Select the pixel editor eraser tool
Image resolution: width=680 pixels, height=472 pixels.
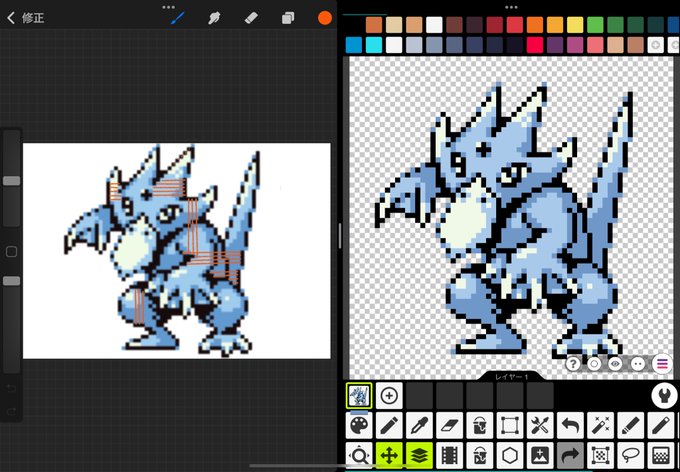[449, 425]
